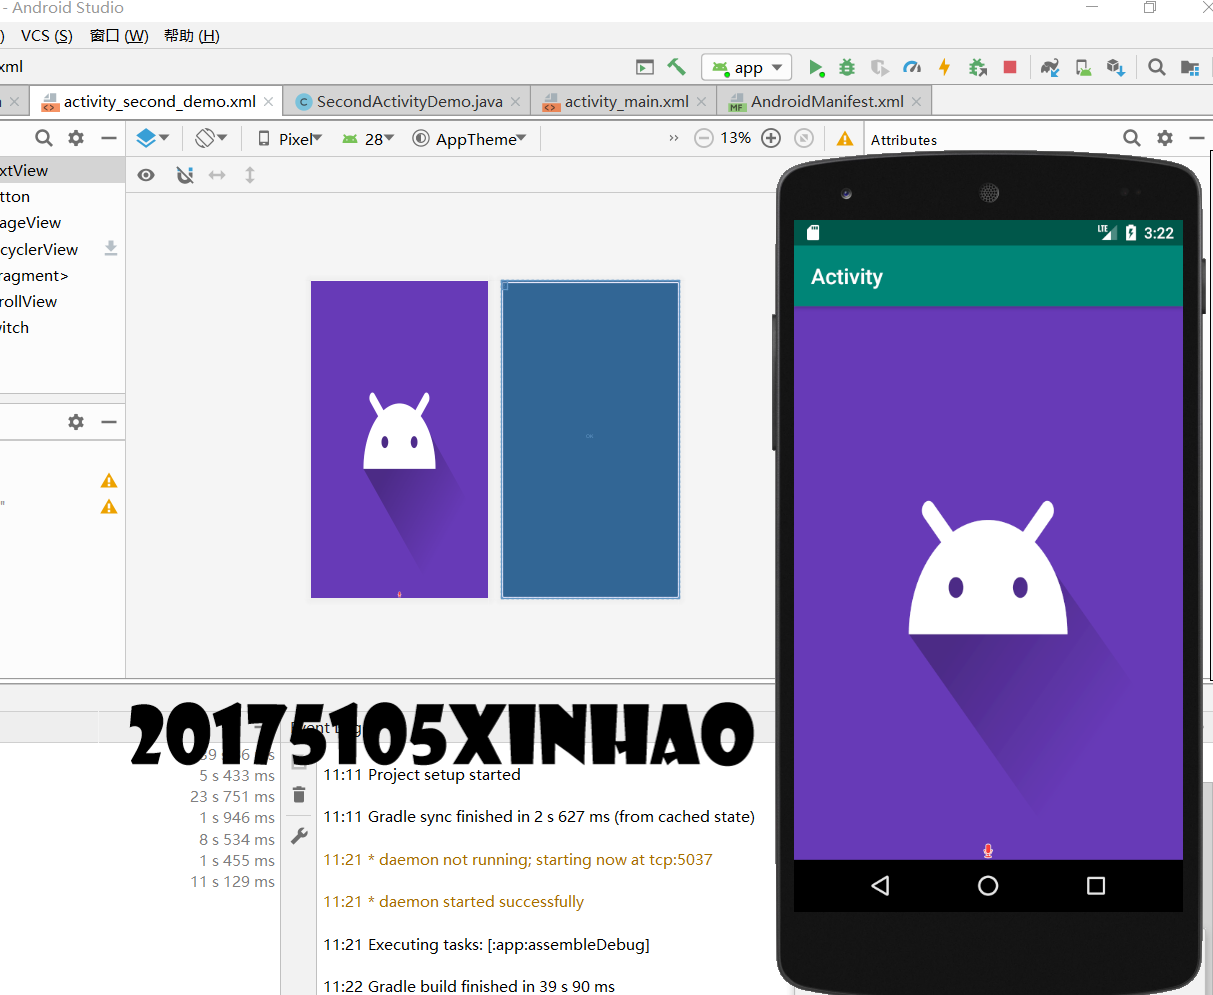
Task: Attach debugger to Android process icon
Action: click(x=977, y=67)
